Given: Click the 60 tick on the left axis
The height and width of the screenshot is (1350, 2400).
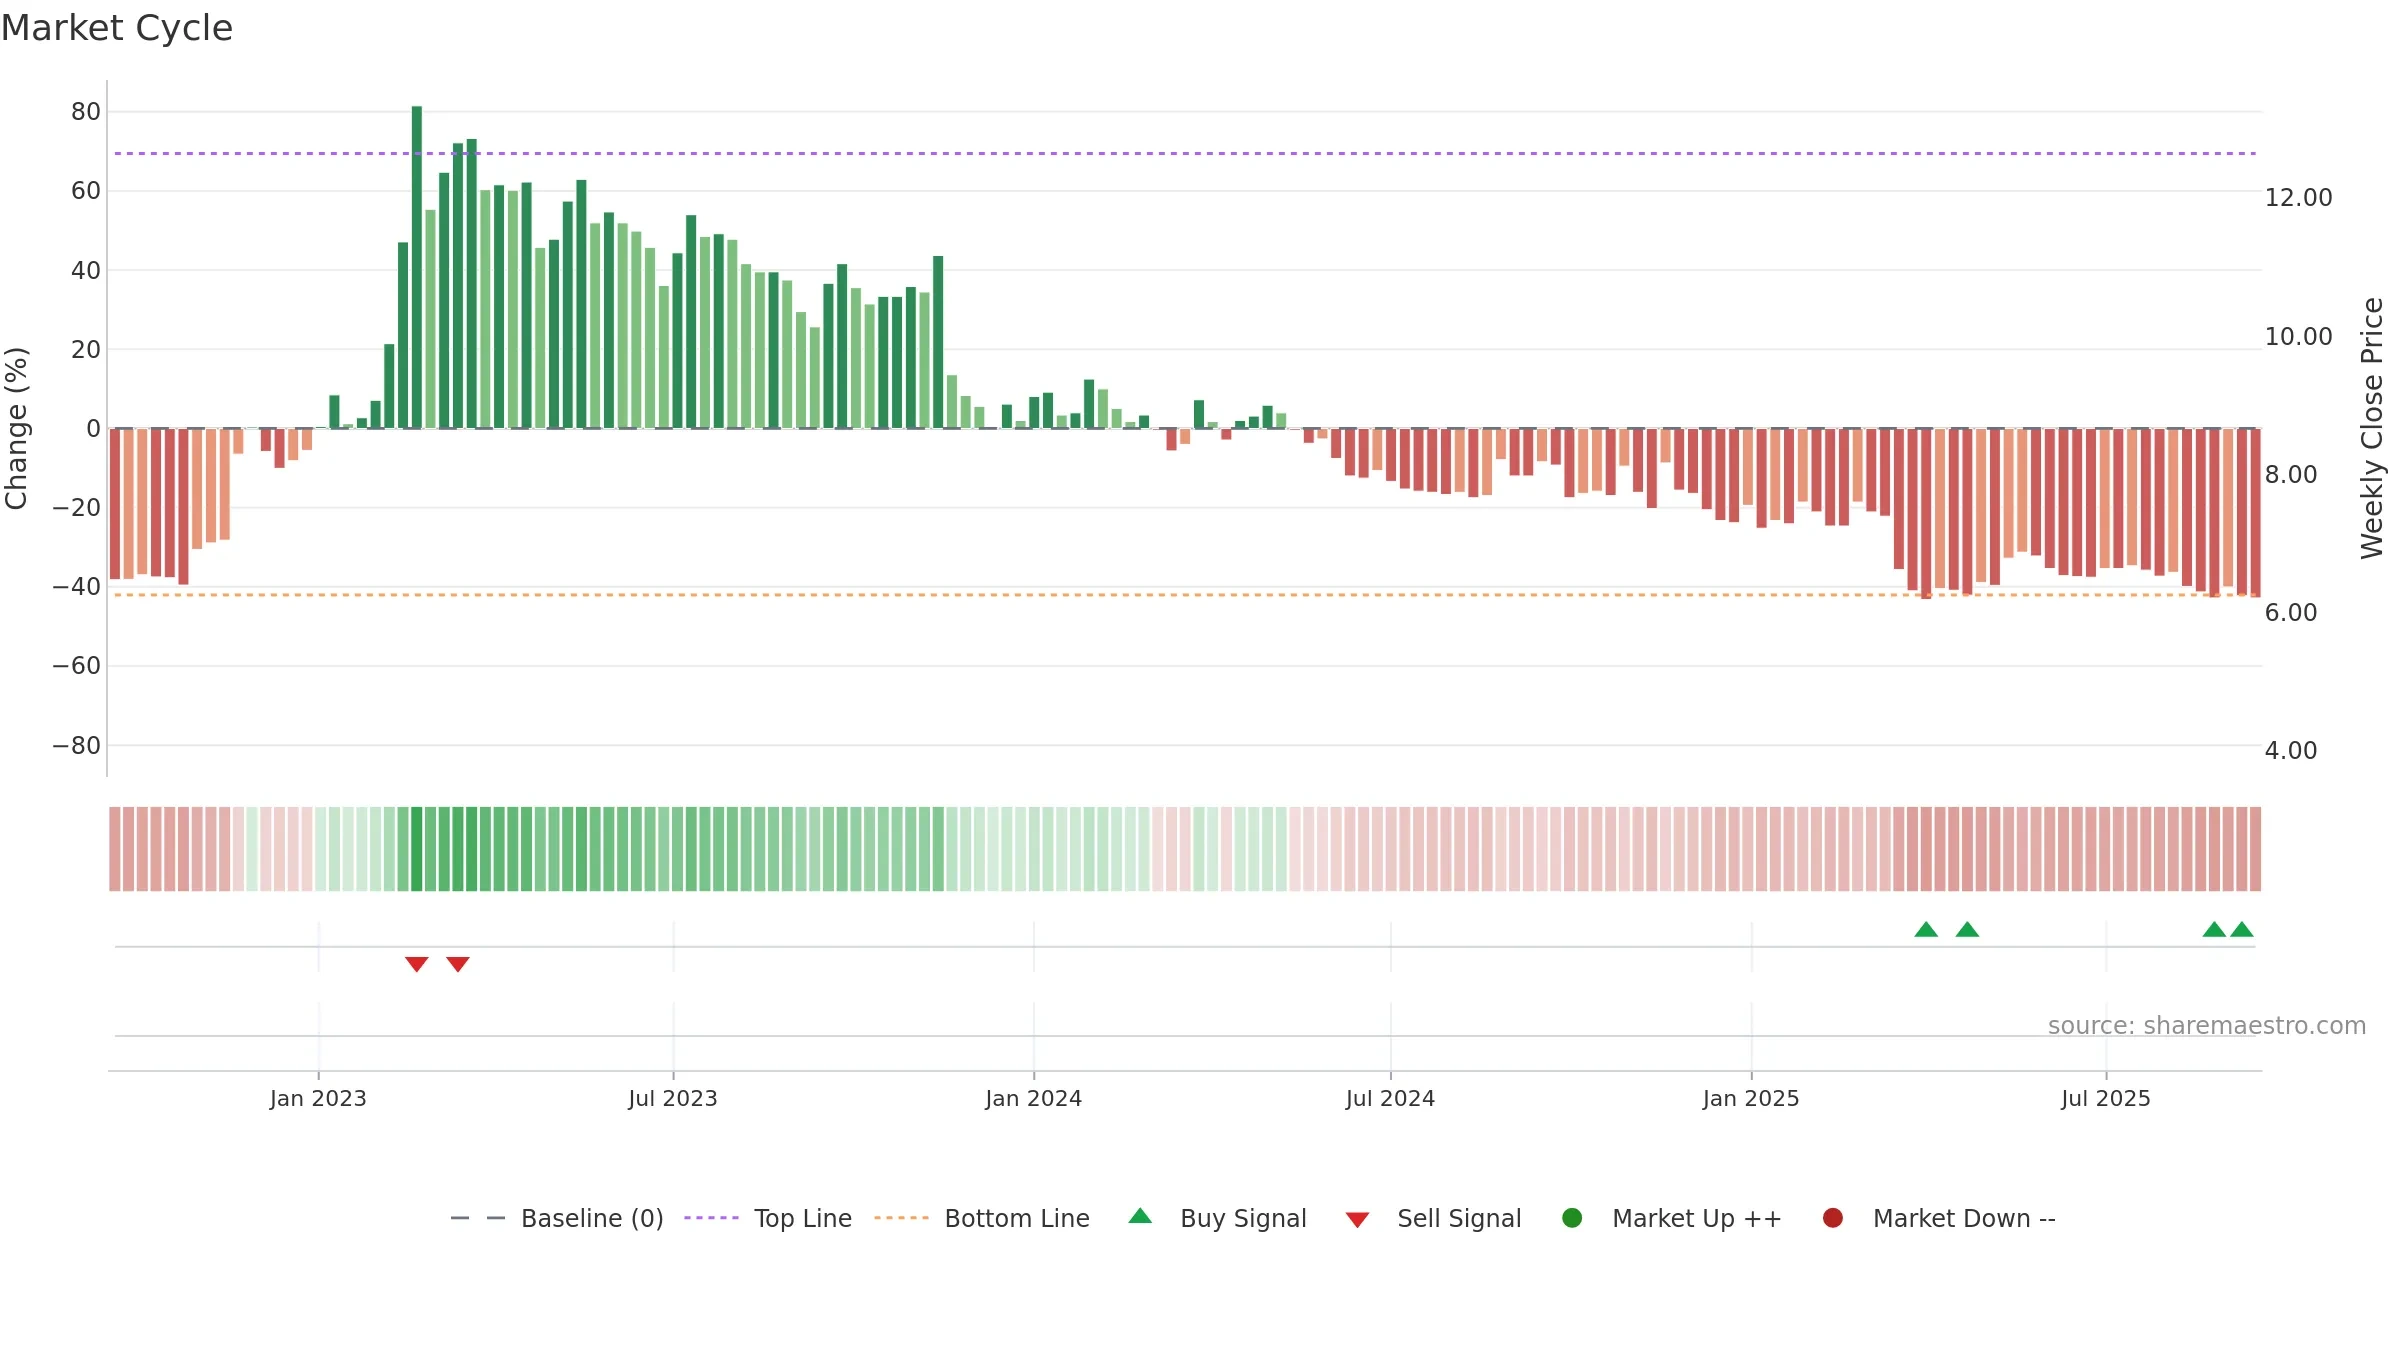Looking at the screenshot, I should [x=86, y=191].
